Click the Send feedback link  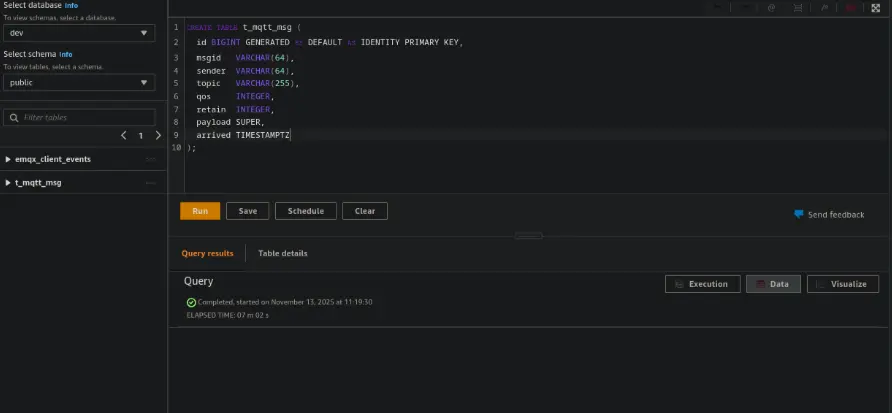pos(829,214)
